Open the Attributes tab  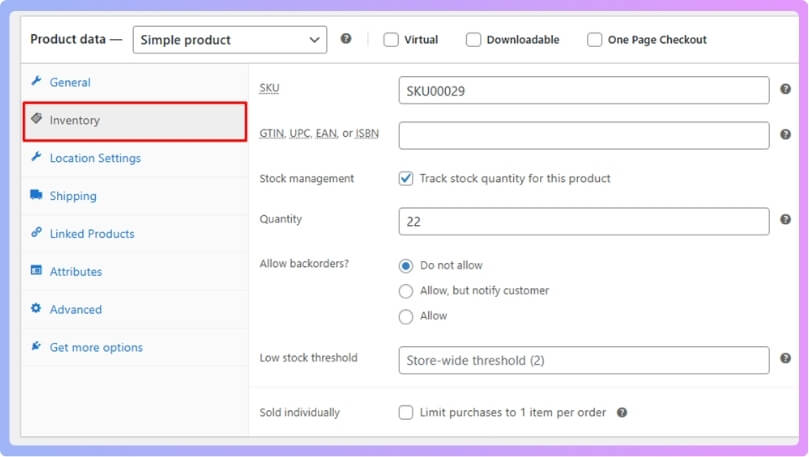tap(135, 272)
